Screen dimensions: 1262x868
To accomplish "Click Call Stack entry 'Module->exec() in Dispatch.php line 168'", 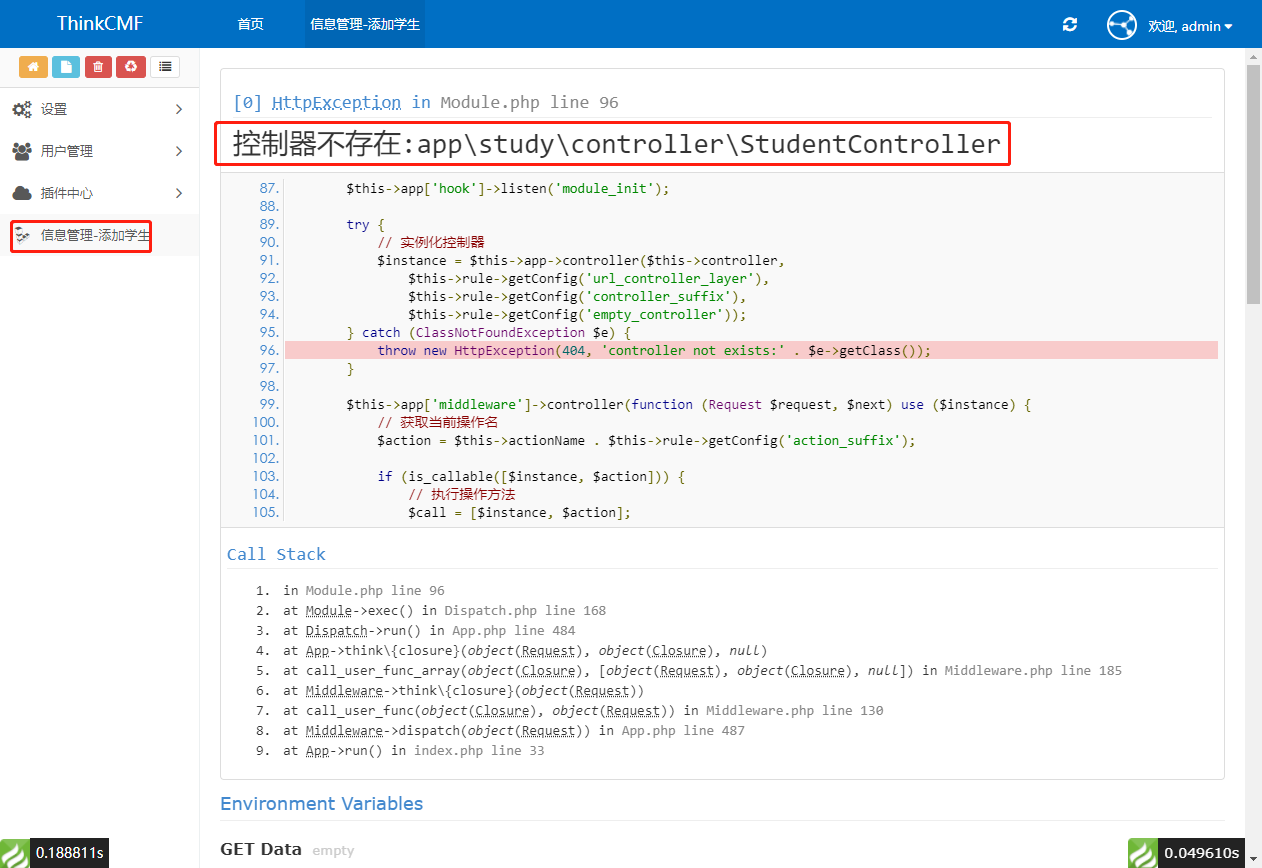I will 444,610.
